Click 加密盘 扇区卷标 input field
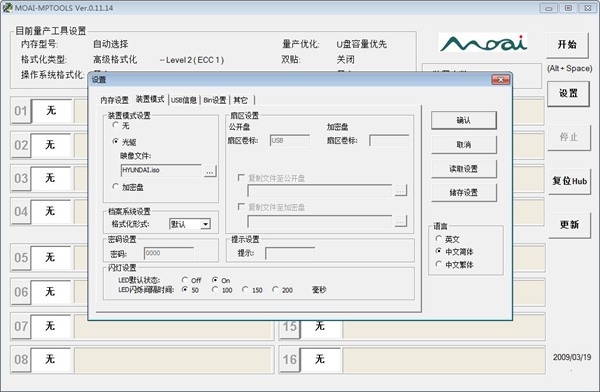Screen dimensions: 600x392 point(389,140)
